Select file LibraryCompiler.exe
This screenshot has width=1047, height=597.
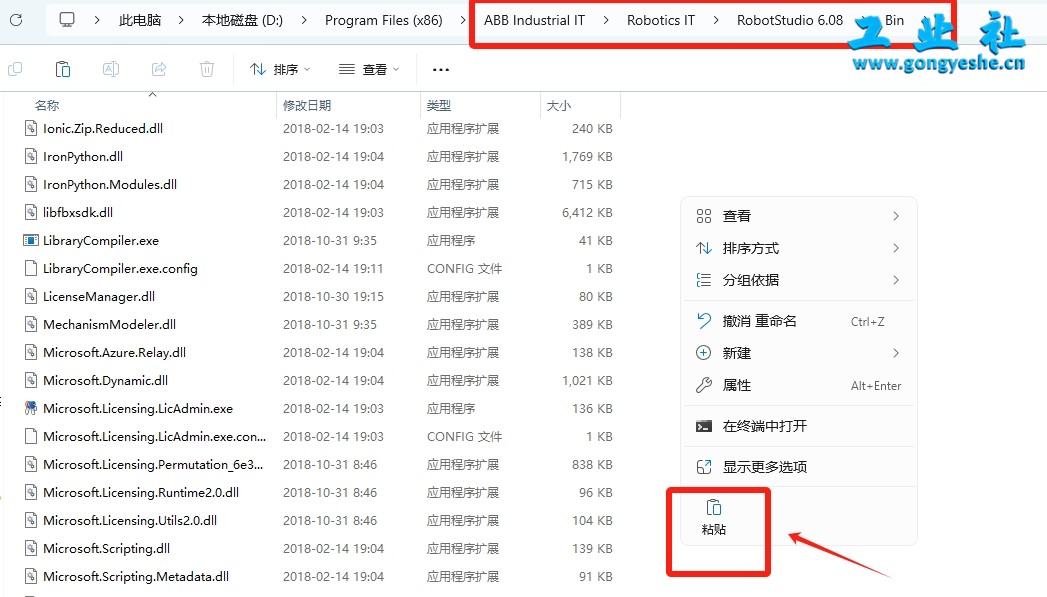click(101, 240)
